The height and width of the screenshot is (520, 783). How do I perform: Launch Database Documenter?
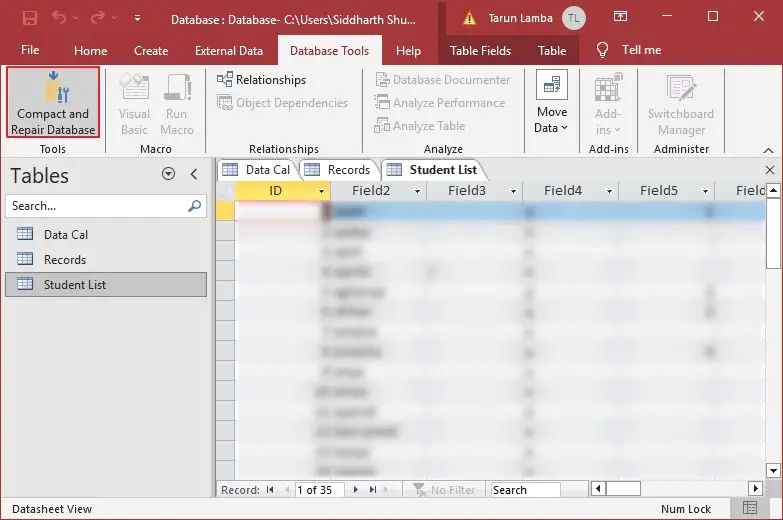coord(442,80)
